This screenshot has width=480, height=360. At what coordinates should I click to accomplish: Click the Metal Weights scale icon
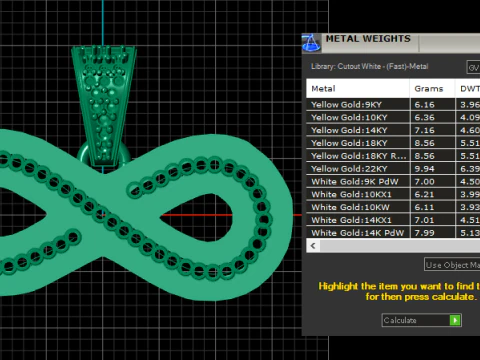point(311,43)
